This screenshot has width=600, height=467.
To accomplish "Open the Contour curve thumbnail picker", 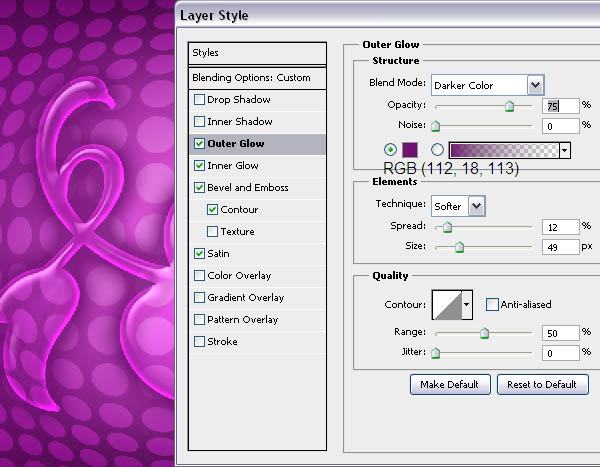I will tap(447, 305).
